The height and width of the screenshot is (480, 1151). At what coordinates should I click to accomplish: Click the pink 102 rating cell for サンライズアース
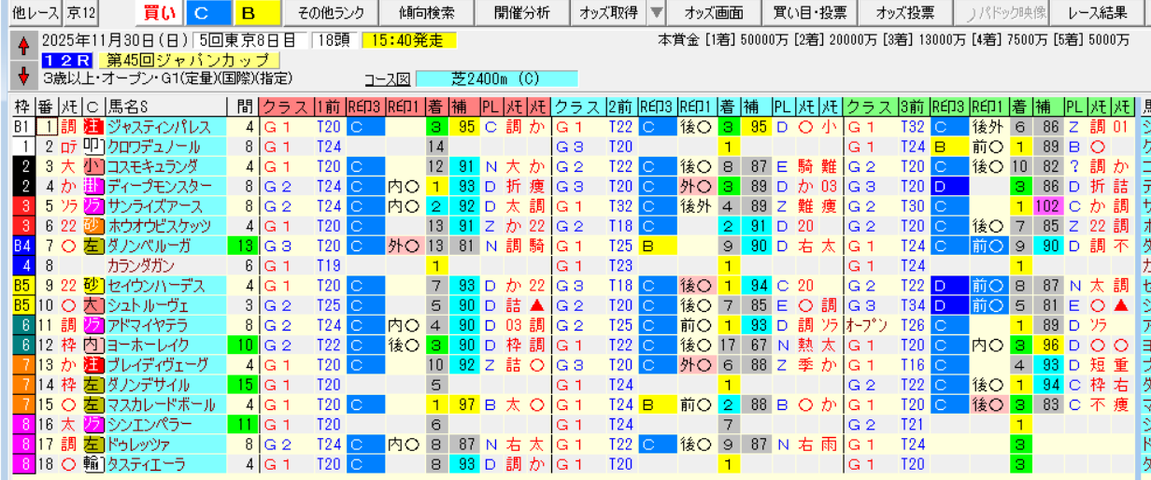point(1048,205)
